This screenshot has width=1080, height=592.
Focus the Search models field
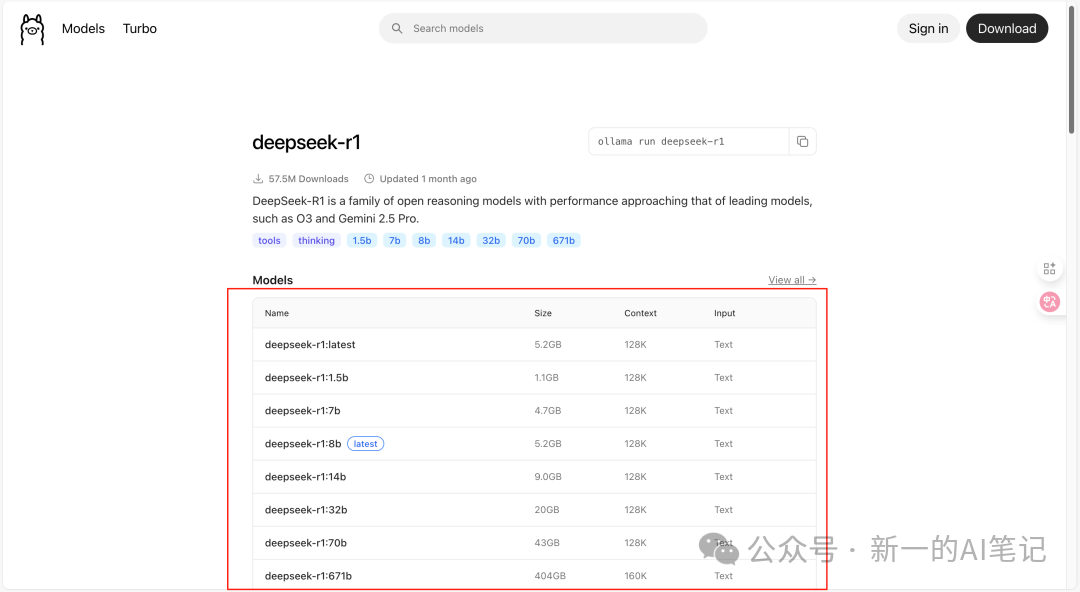click(543, 28)
